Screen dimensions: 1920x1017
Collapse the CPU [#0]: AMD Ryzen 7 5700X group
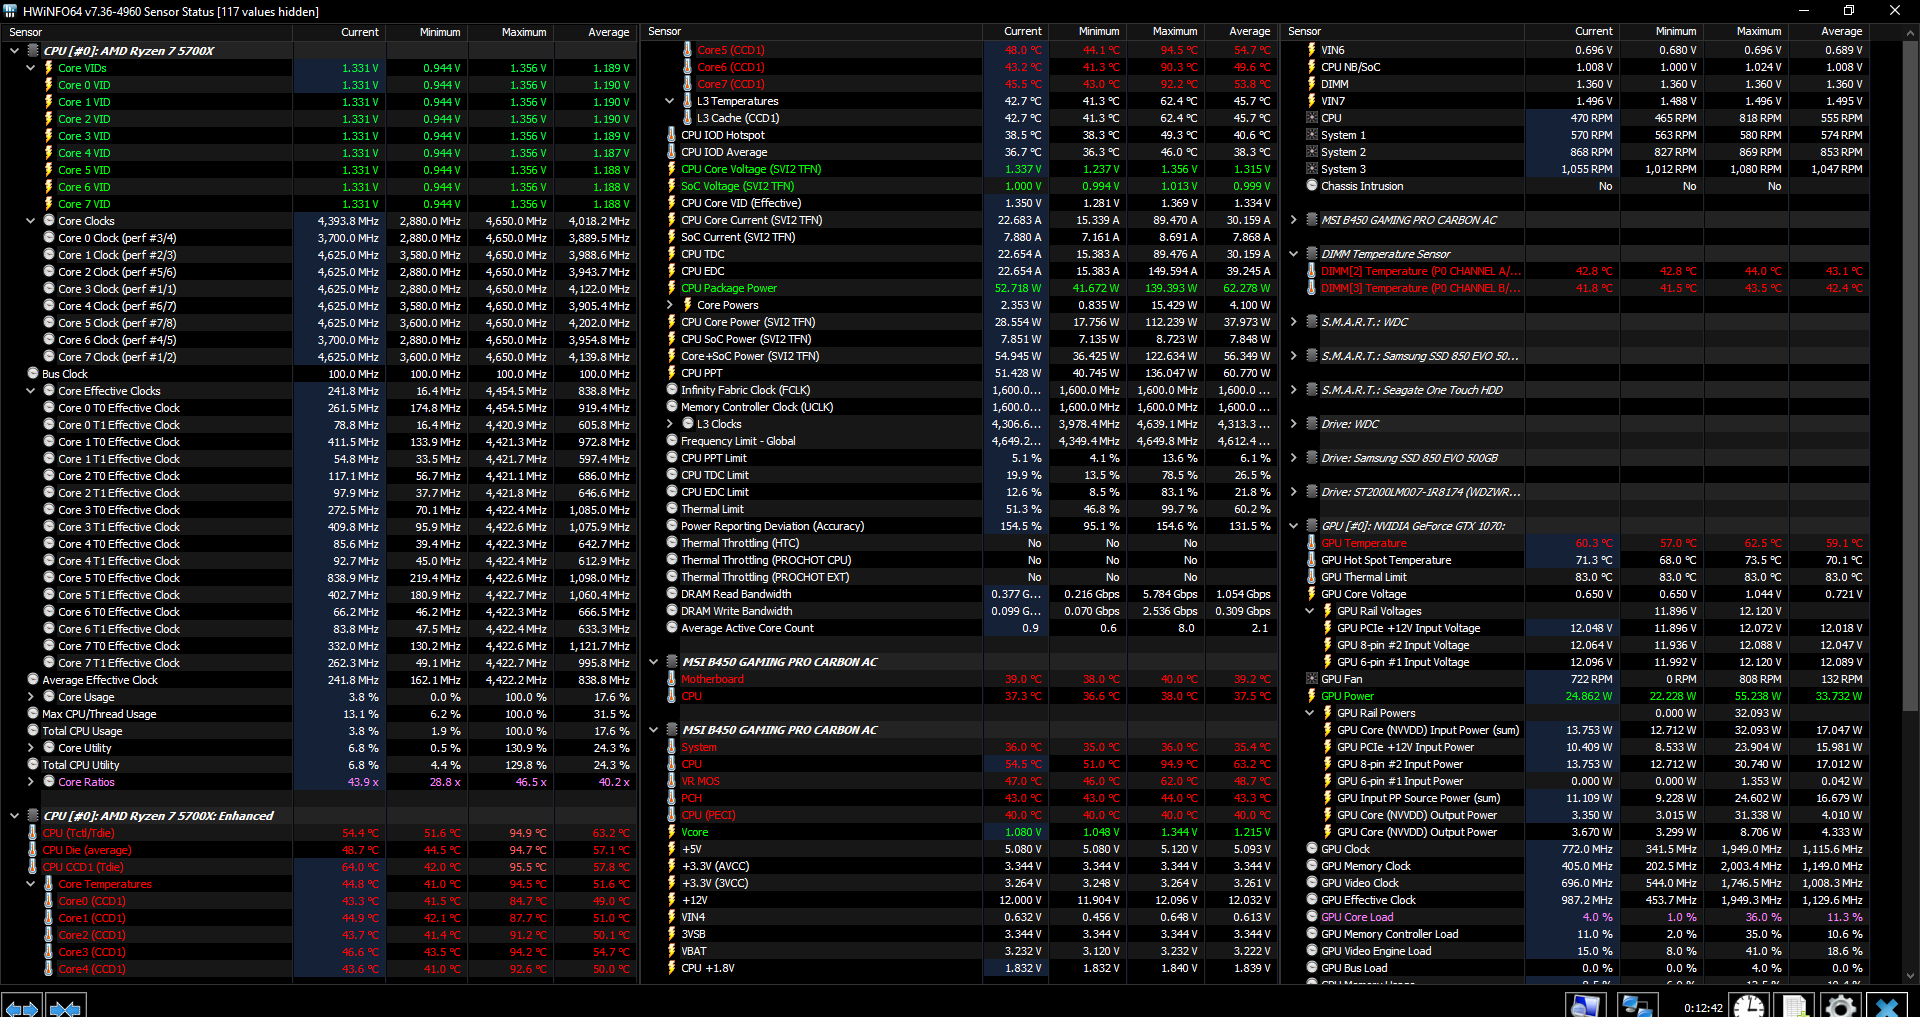(14, 51)
